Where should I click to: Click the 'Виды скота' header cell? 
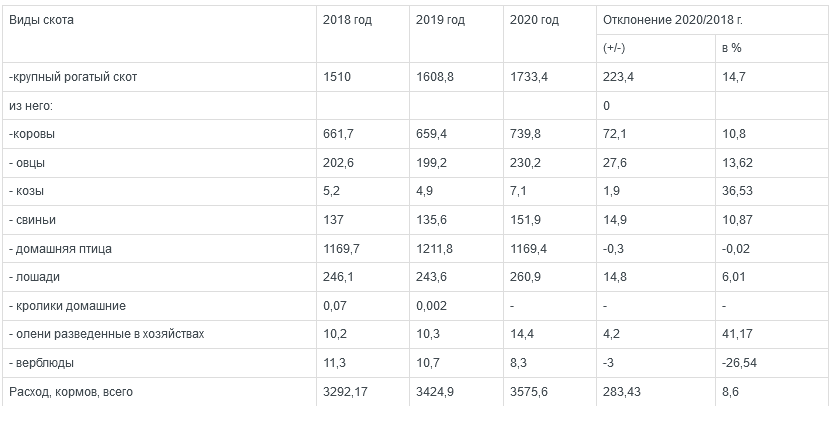point(41,20)
